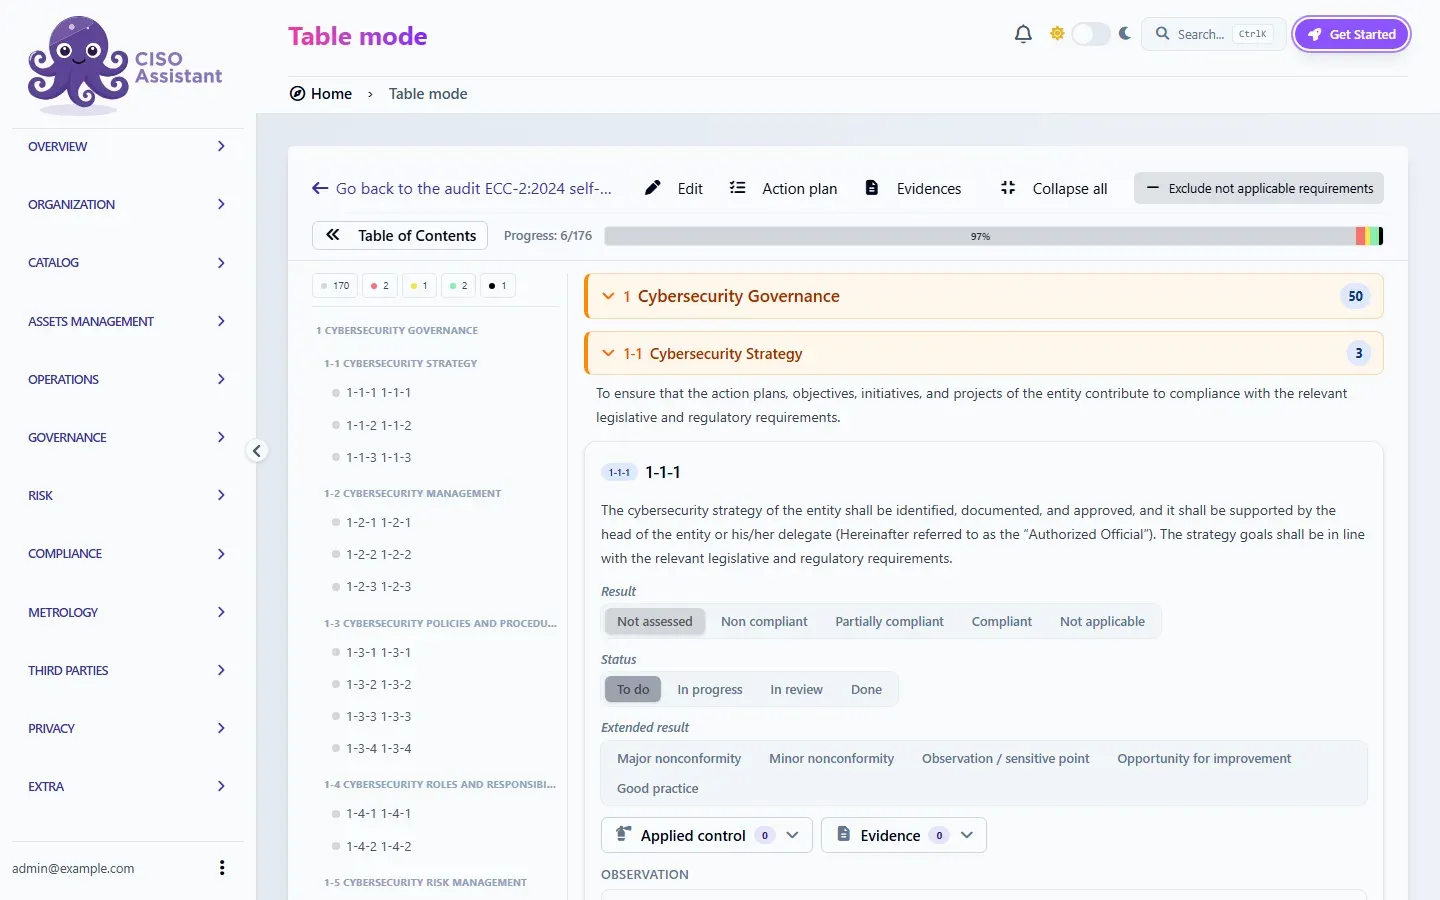
Task: Click the Search field in header
Action: [1214, 34]
